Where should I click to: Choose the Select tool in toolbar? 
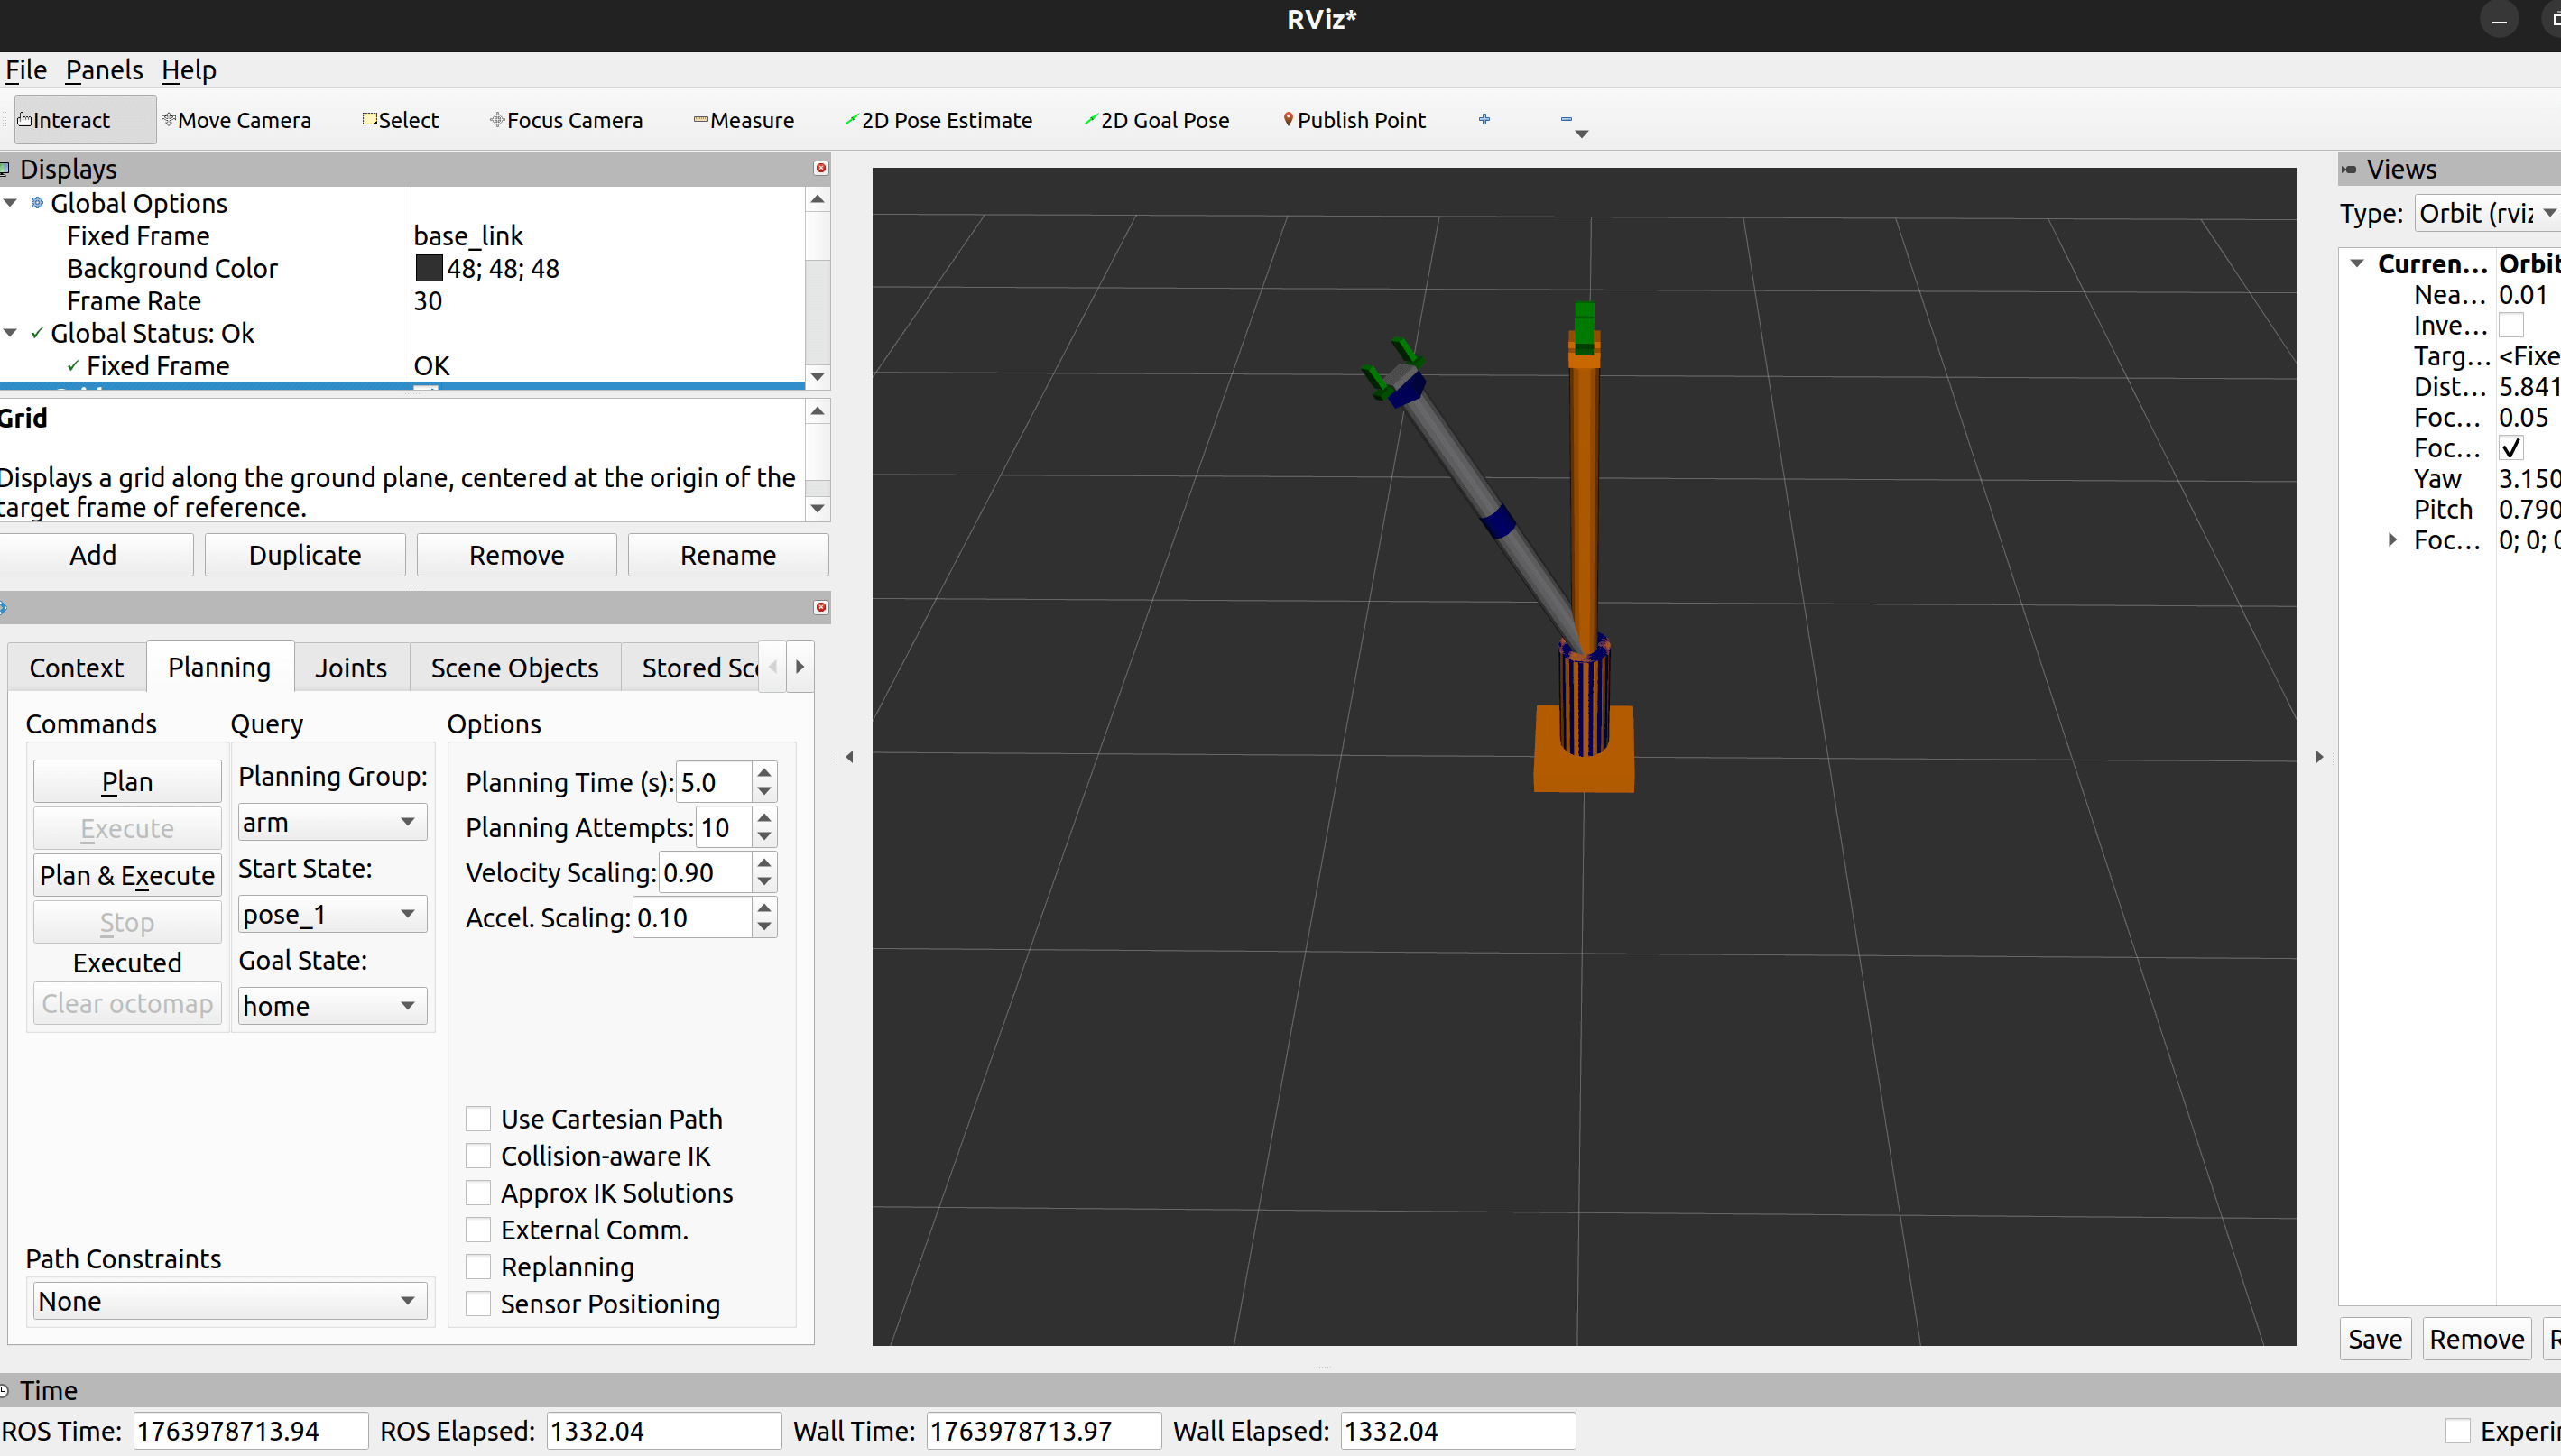coord(401,120)
